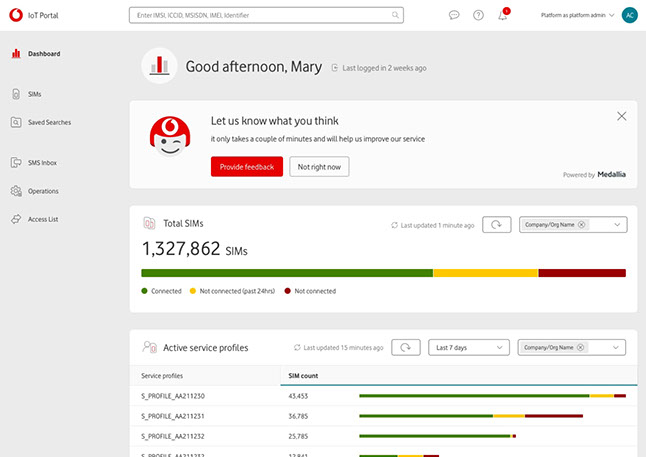This screenshot has height=457, width=646.
Task: Click the red Not connected bar segment
Action: 581,272
